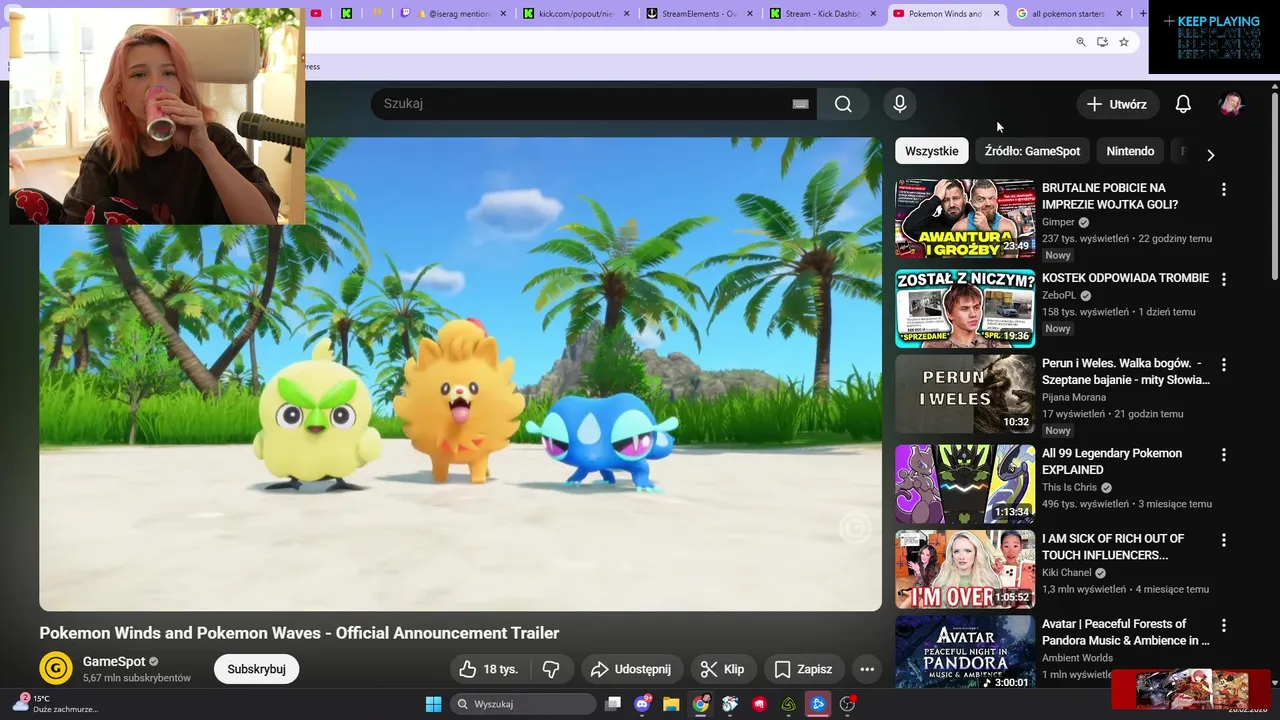The image size is (1280, 720).
Task: Open the on-screen keyboard icon in search box
Action: tap(800, 104)
